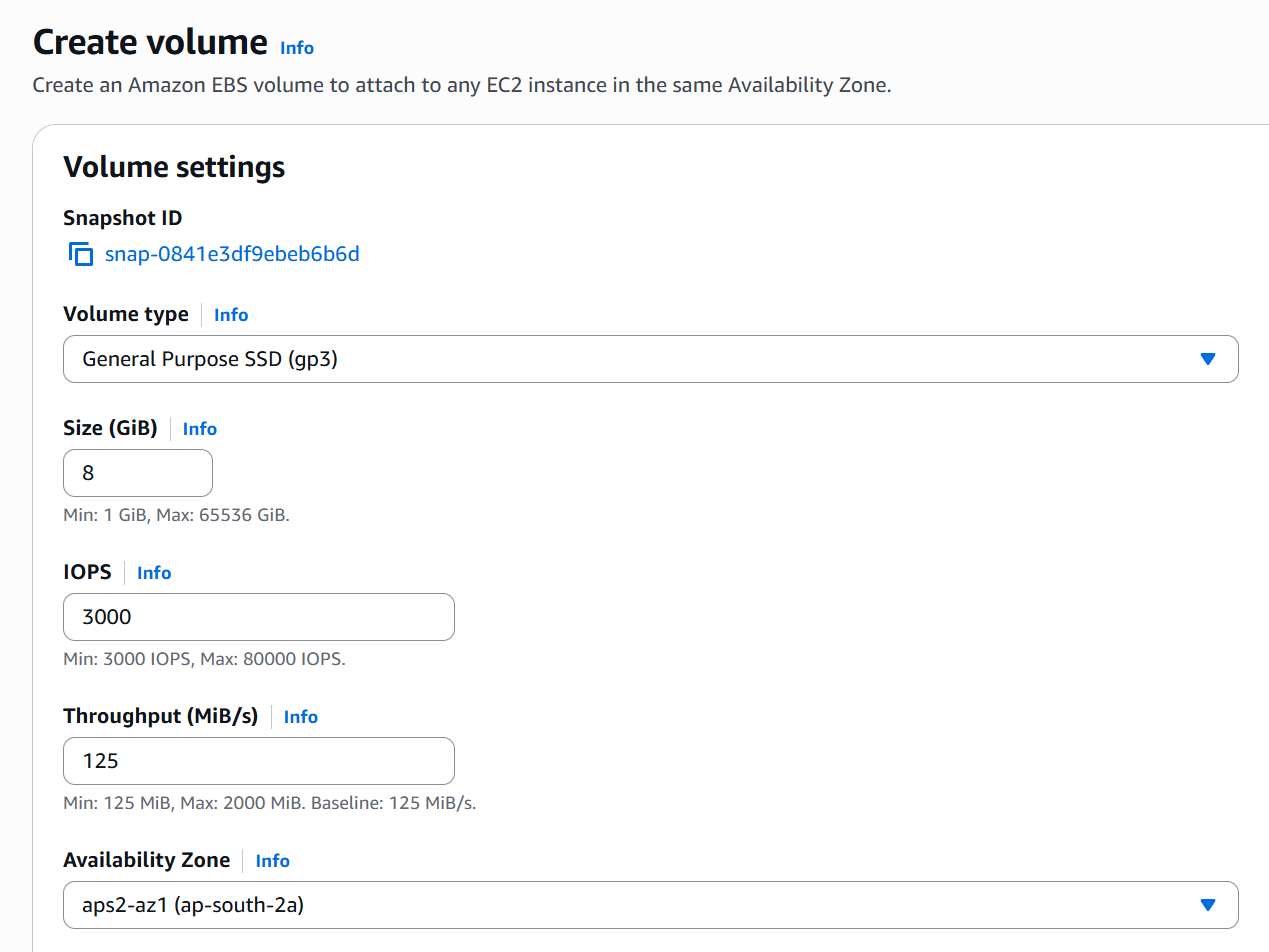Click into the IOPS field showing 3000
This screenshot has width=1269, height=952.
tap(258, 617)
